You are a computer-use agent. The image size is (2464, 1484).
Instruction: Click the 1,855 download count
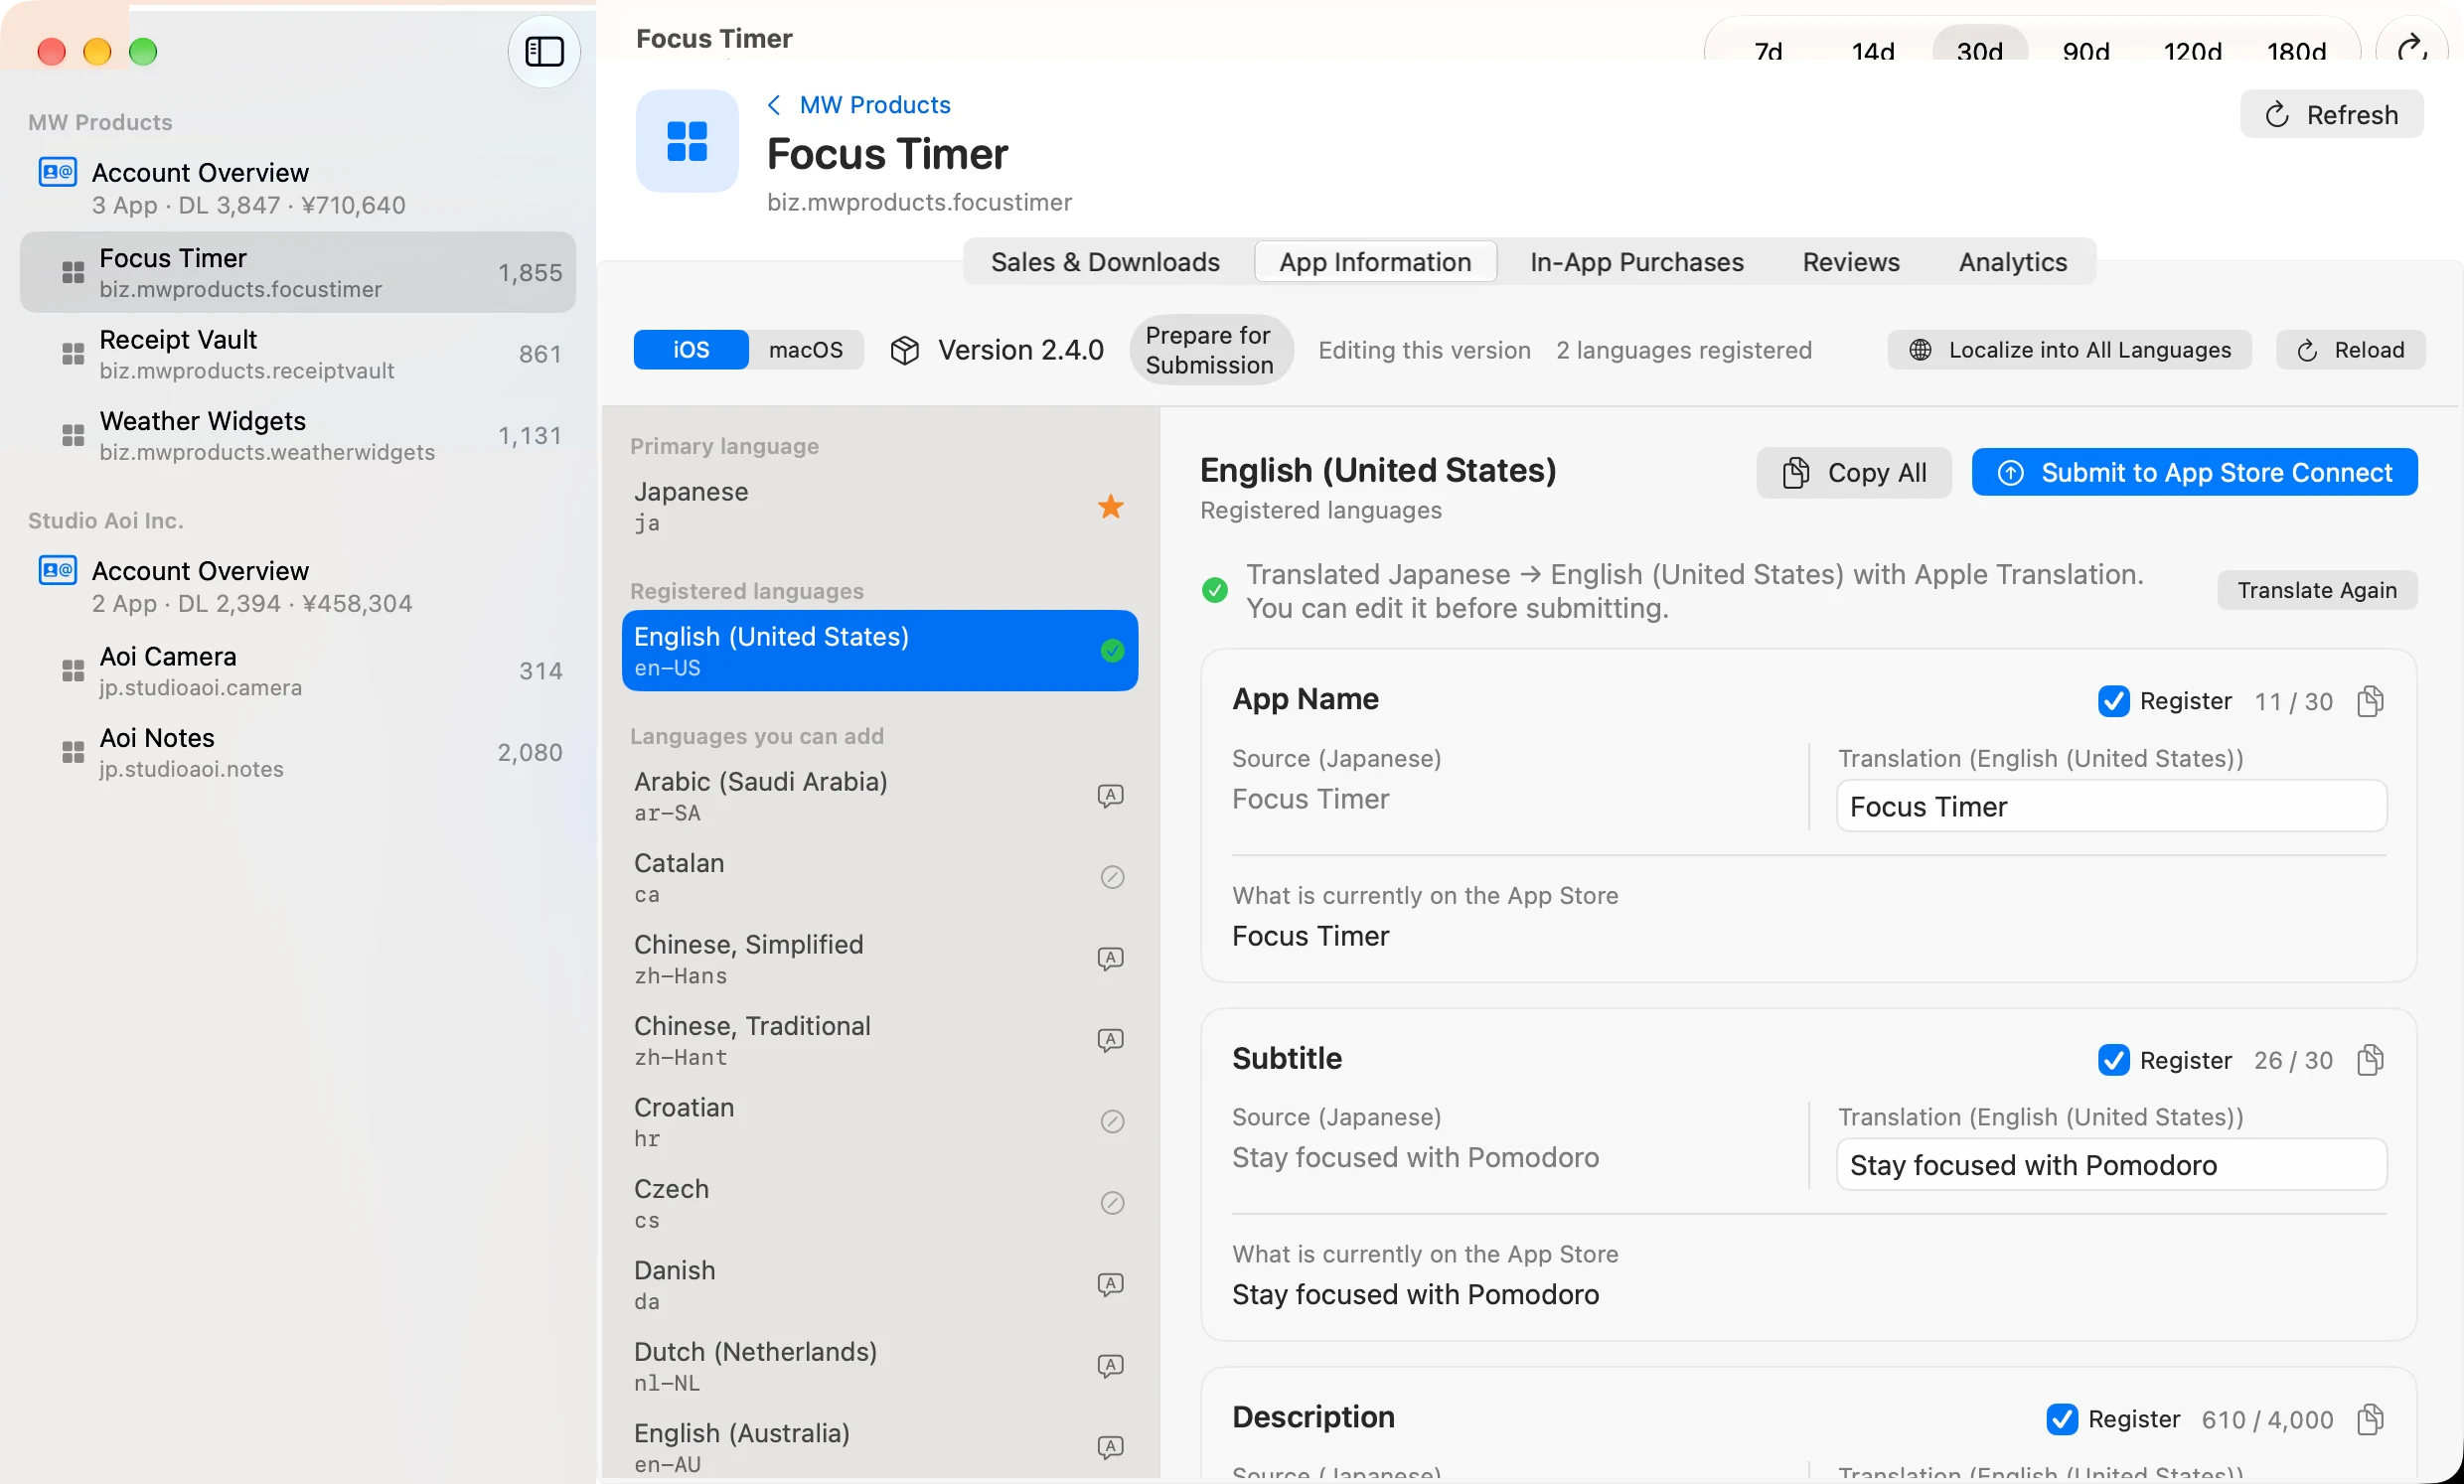[530, 273]
